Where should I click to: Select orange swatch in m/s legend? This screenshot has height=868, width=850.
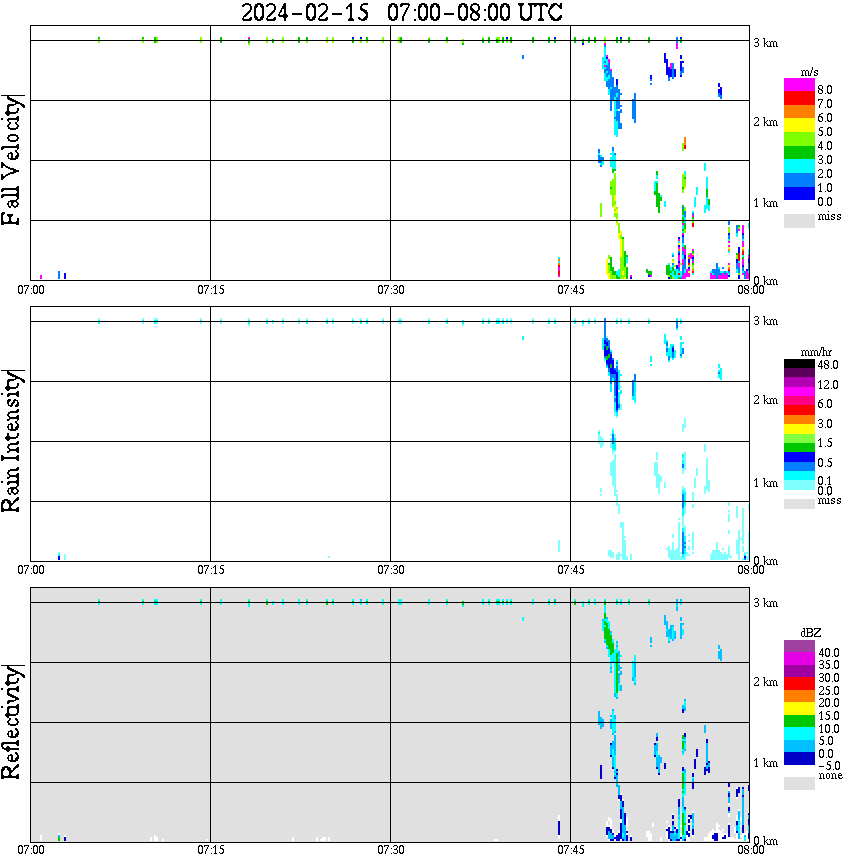[799, 113]
